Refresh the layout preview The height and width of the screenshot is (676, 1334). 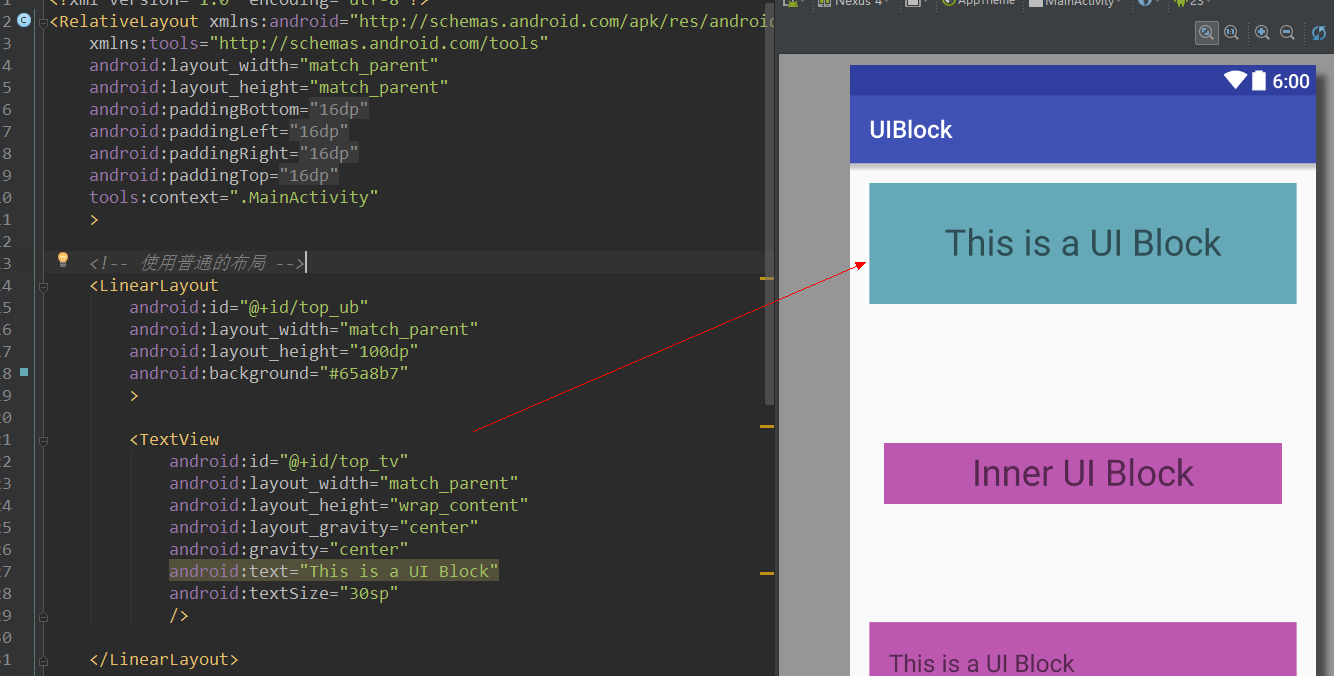[x=1319, y=33]
